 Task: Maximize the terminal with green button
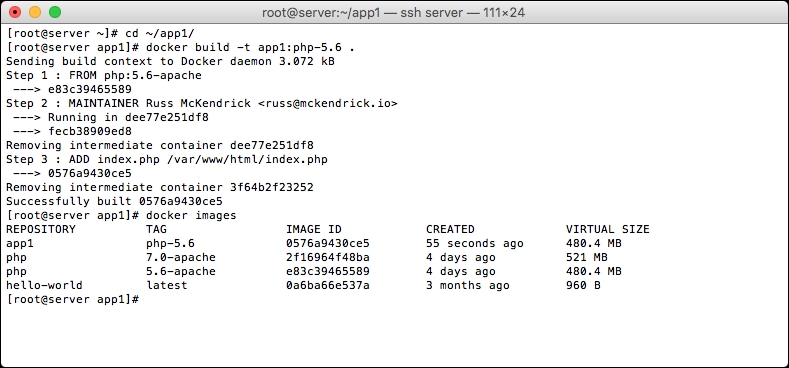click(55, 13)
